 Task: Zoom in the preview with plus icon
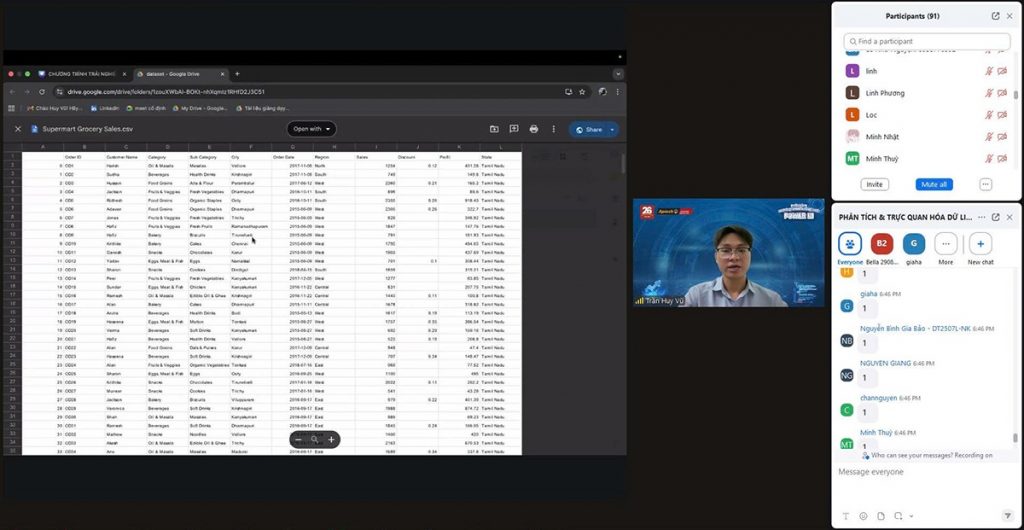coord(331,440)
